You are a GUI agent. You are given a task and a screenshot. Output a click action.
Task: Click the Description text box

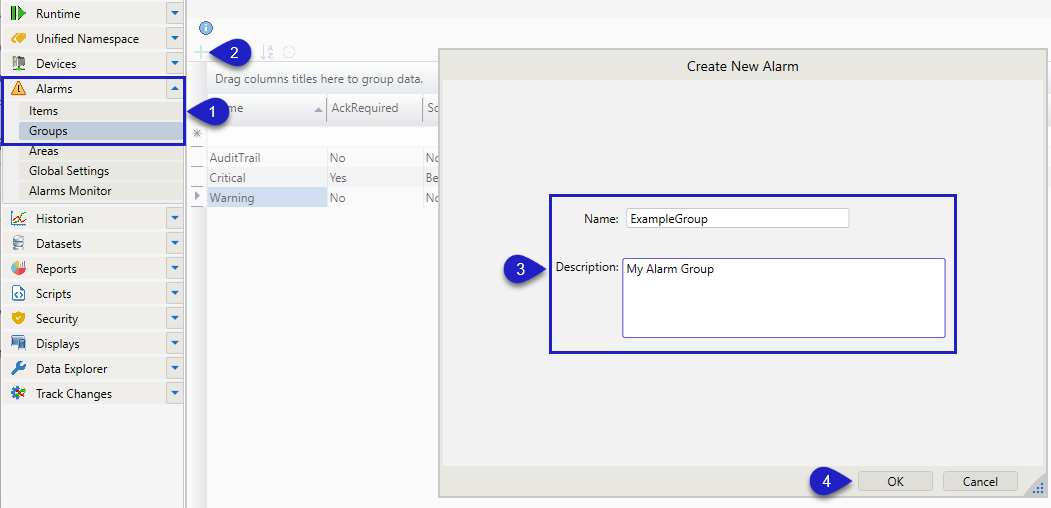click(783, 298)
